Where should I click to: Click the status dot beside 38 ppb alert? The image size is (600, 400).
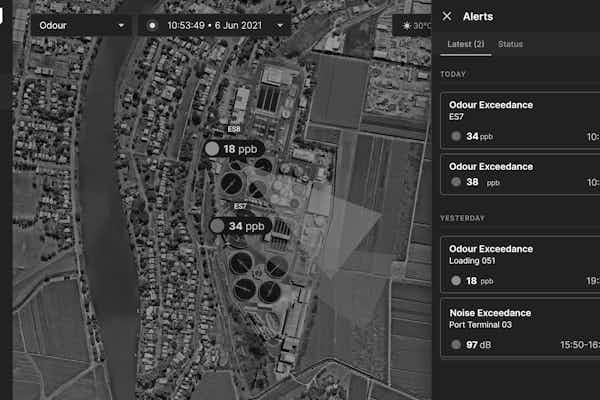[x=457, y=183]
